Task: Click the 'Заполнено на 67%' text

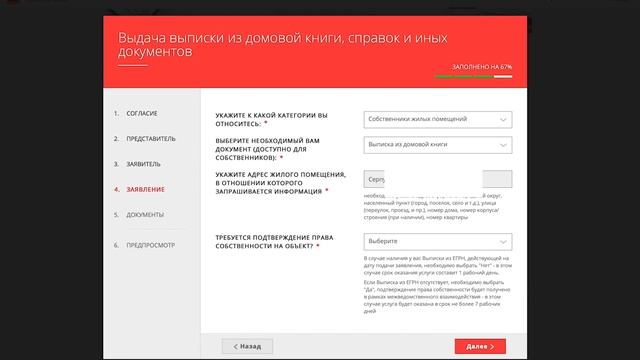Action: click(482, 67)
